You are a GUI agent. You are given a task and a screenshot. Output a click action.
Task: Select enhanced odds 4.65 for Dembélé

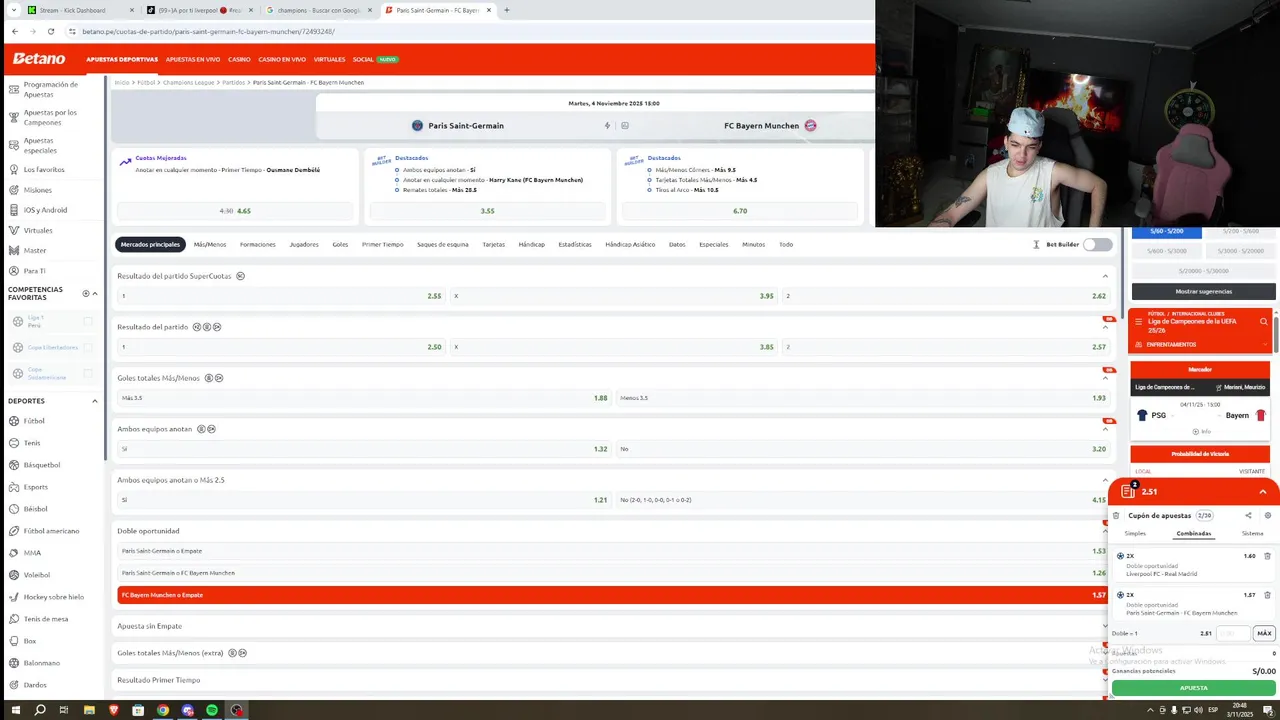coord(235,211)
